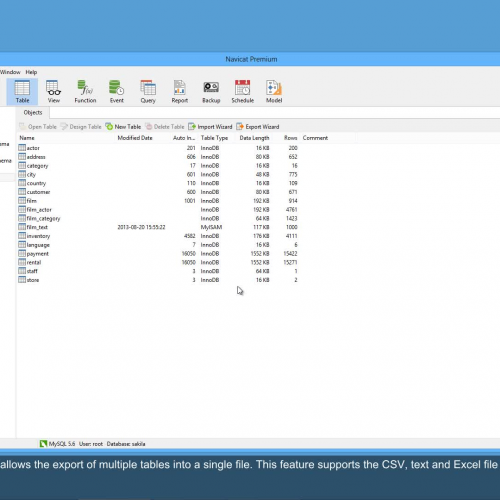Select the 'film_category' table name
500x500 pixels.
pyautogui.click(x=43, y=218)
